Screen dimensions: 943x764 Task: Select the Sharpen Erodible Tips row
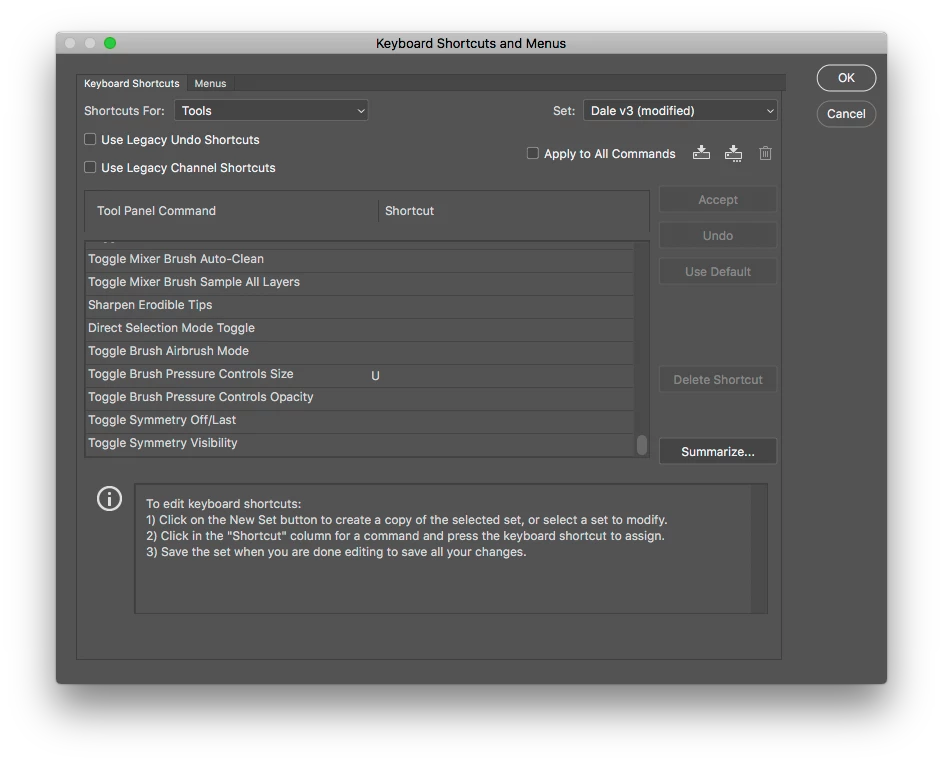coord(360,305)
